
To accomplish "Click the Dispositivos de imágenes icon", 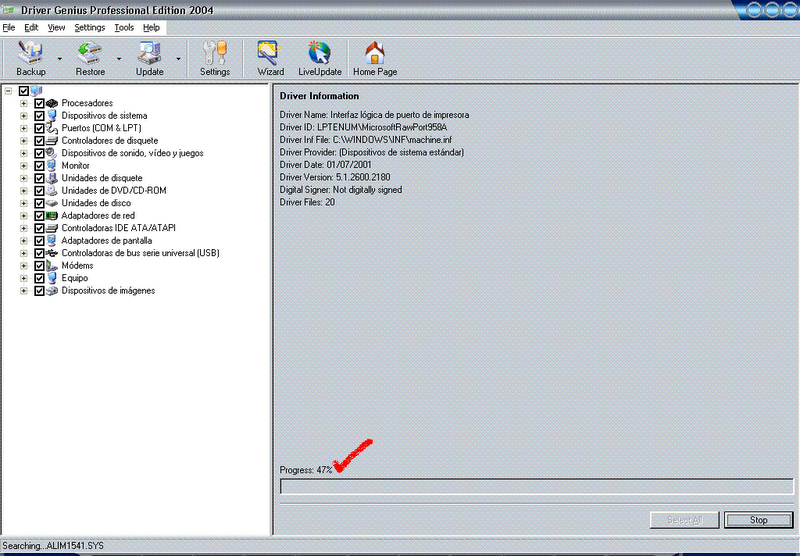I will pyautogui.click(x=52, y=291).
